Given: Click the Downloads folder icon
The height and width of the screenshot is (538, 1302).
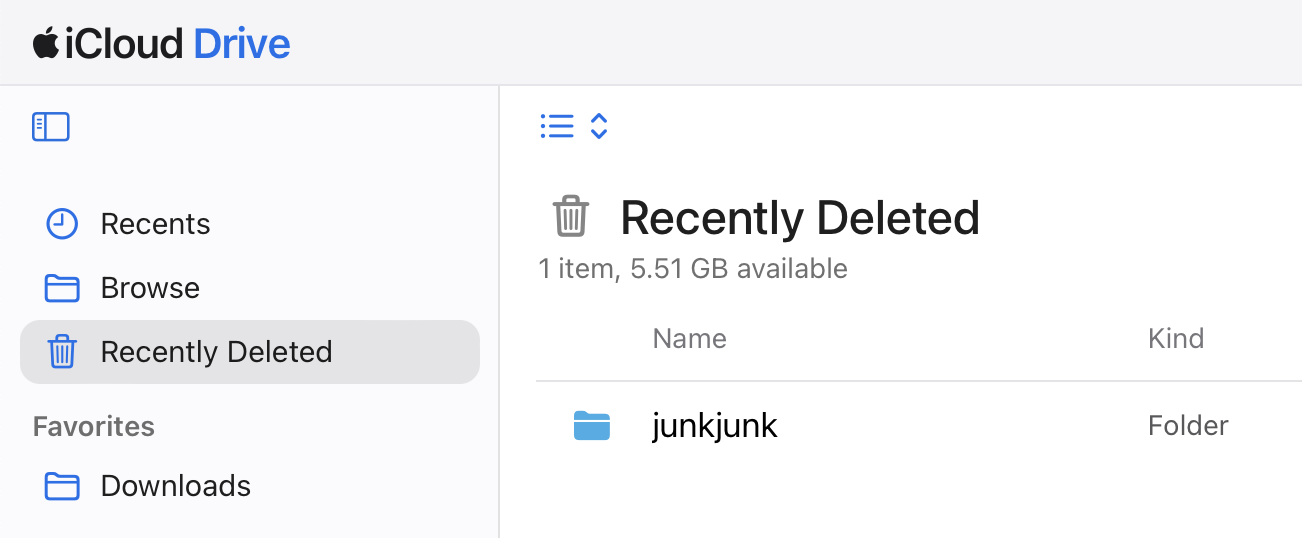Looking at the screenshot, I should (x=62, y=486).
